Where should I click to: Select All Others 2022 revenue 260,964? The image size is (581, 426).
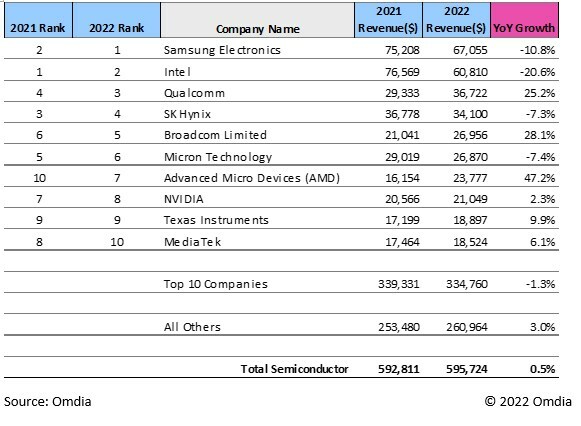pyautogui.click(x=467, y=327)
